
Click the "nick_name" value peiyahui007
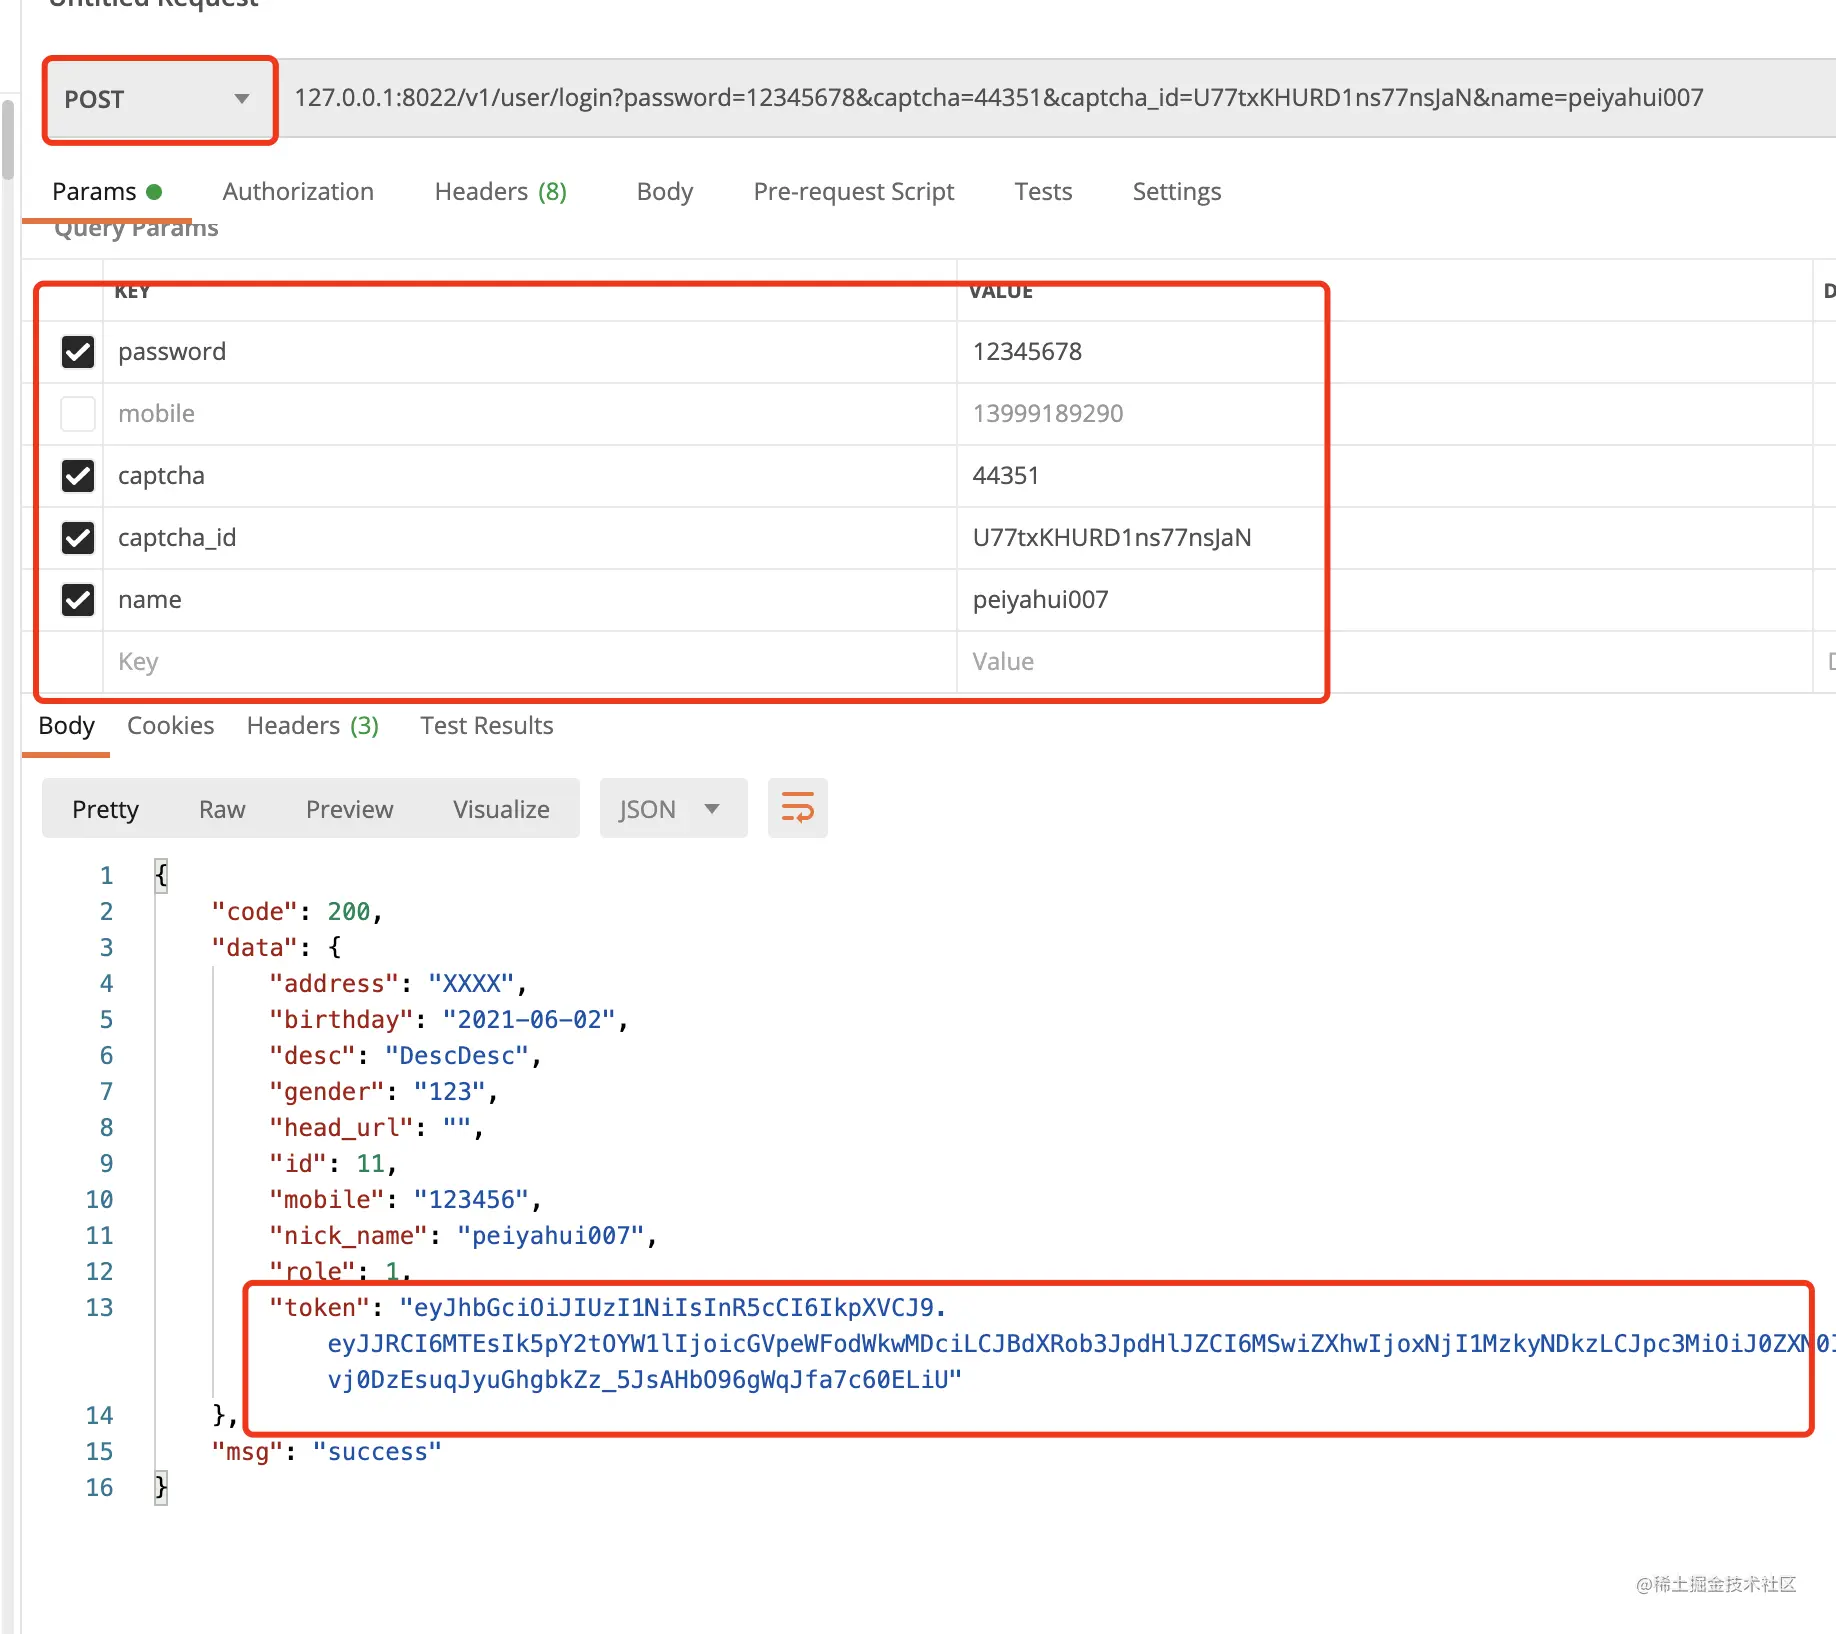(x=551, y=1236)
